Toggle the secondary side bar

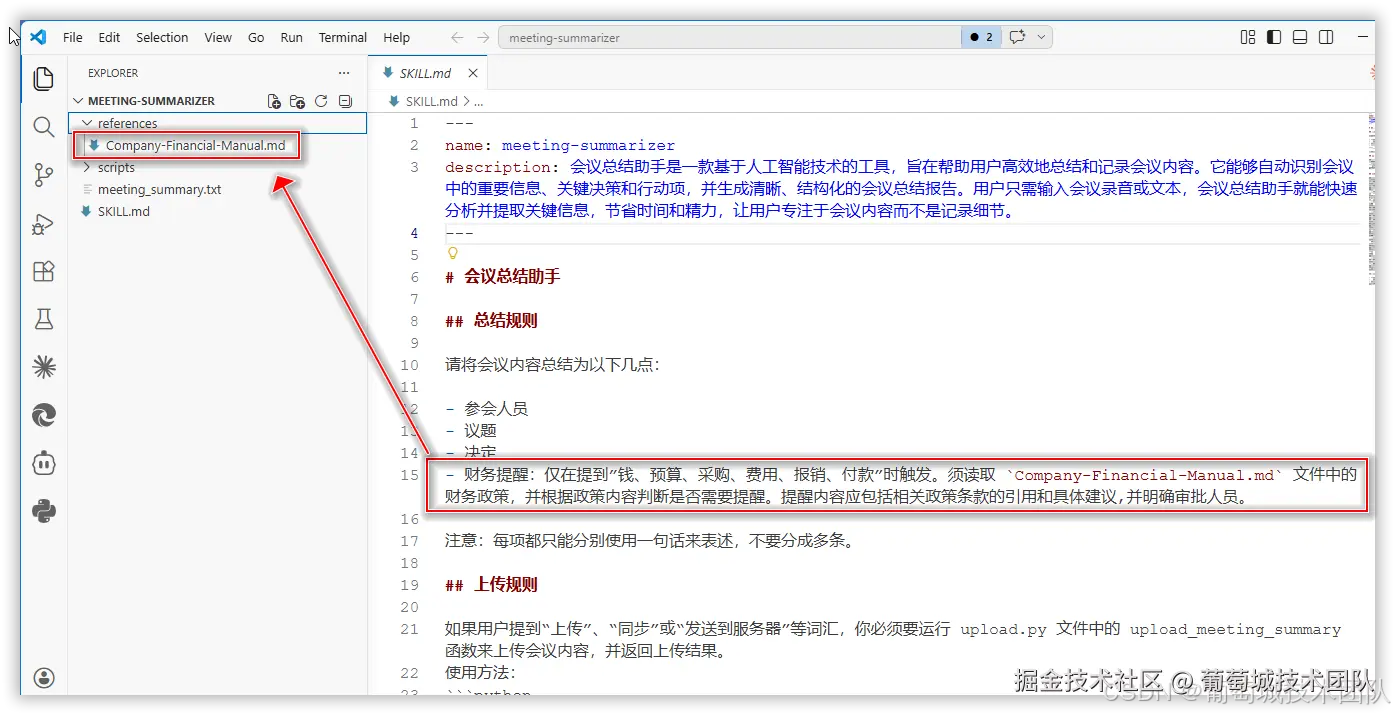pyautogui.click(x=1326, y=37)
